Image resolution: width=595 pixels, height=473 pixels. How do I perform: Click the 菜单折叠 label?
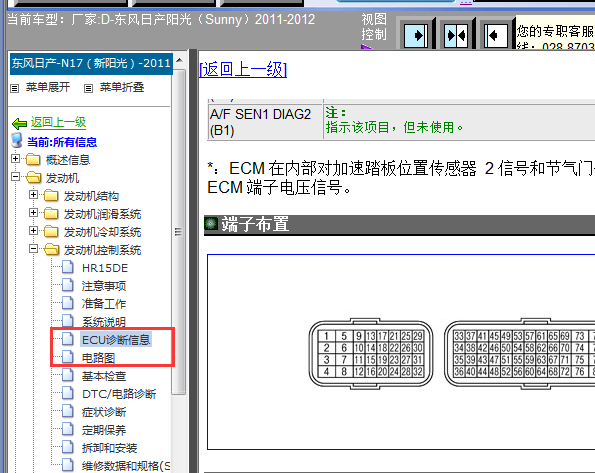click(x=122, y=87)
